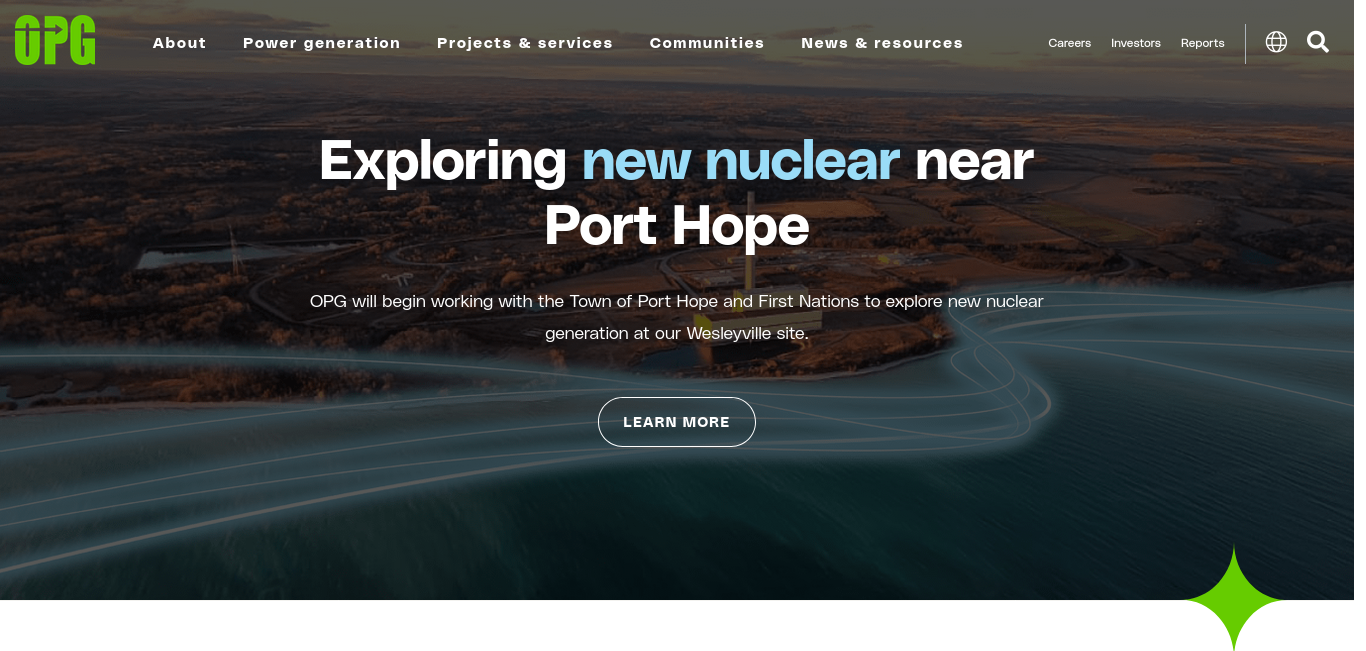Select the blue "new nuclear" headline text

(x=741, y=160)
